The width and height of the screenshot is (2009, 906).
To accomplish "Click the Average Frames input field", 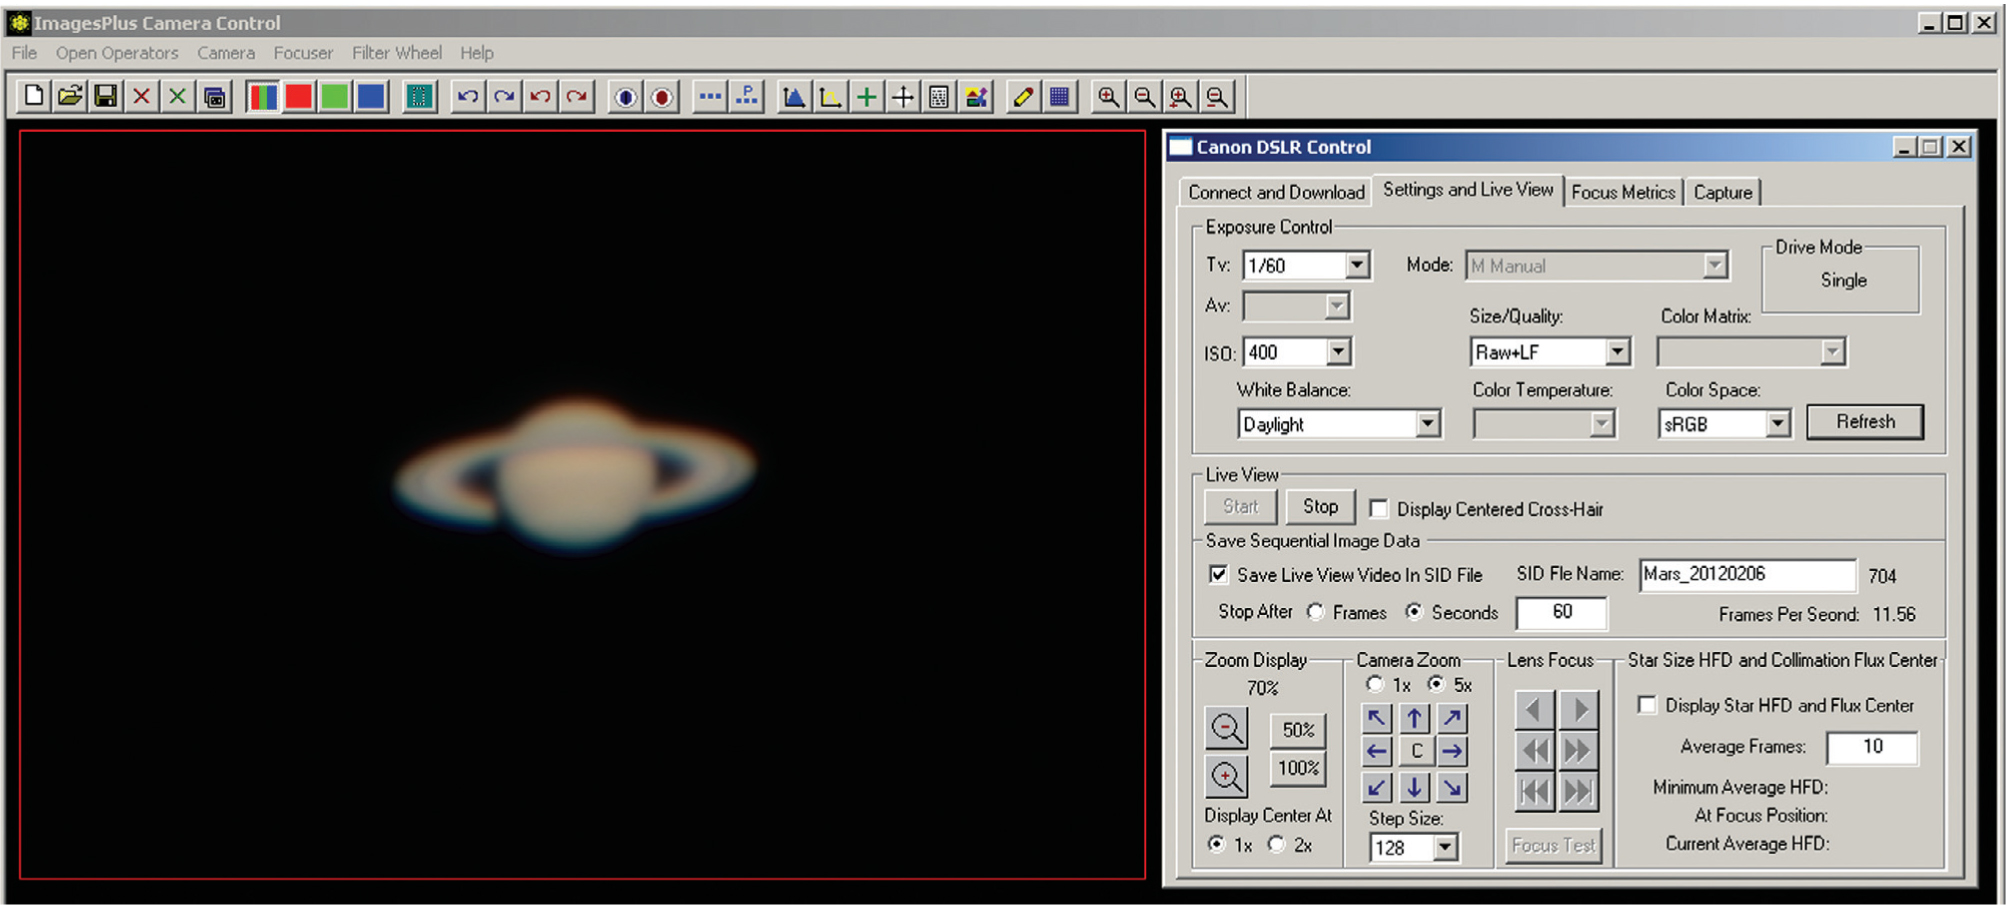I will click(x=1872, y=747).
